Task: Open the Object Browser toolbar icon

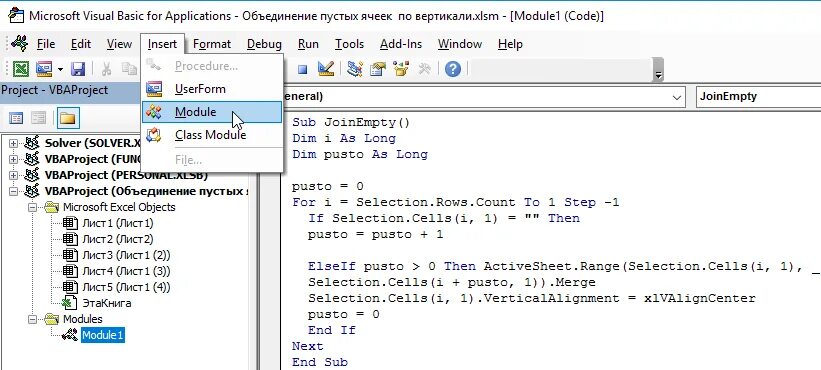Action: click(401, 69)
